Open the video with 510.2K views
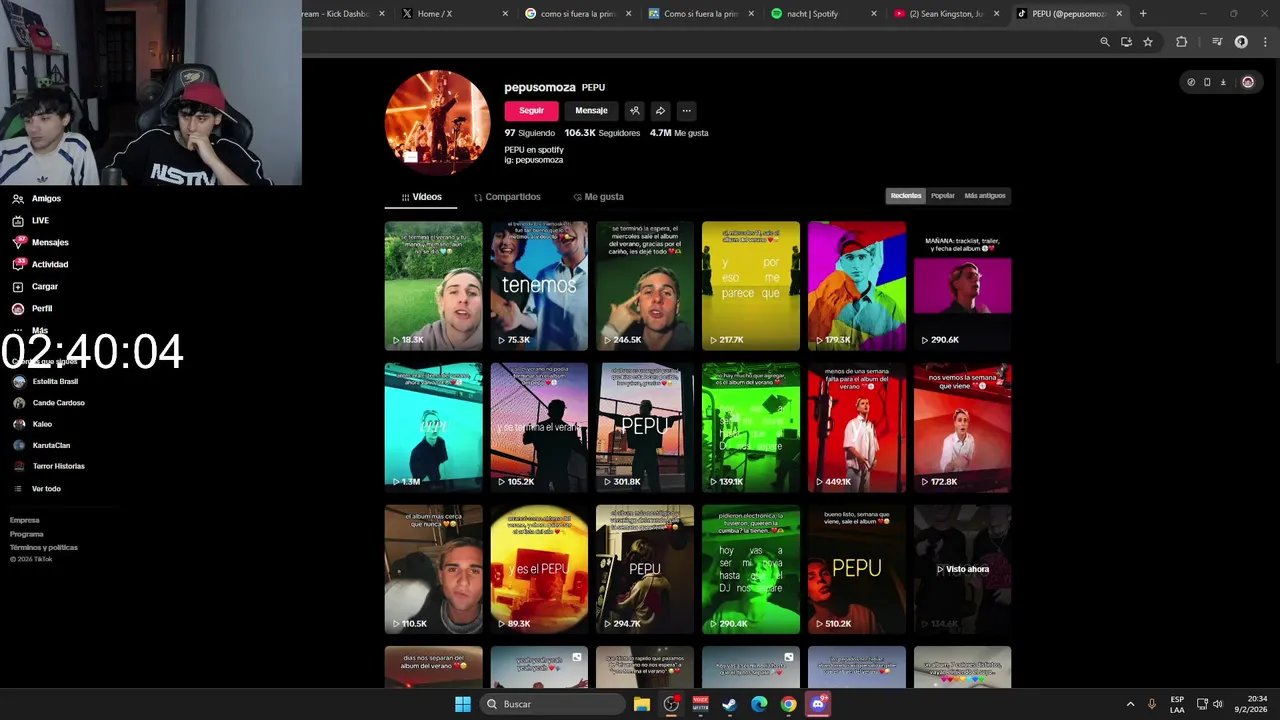The width and height of the screenshot is (1280, 720). coord(857,569)
